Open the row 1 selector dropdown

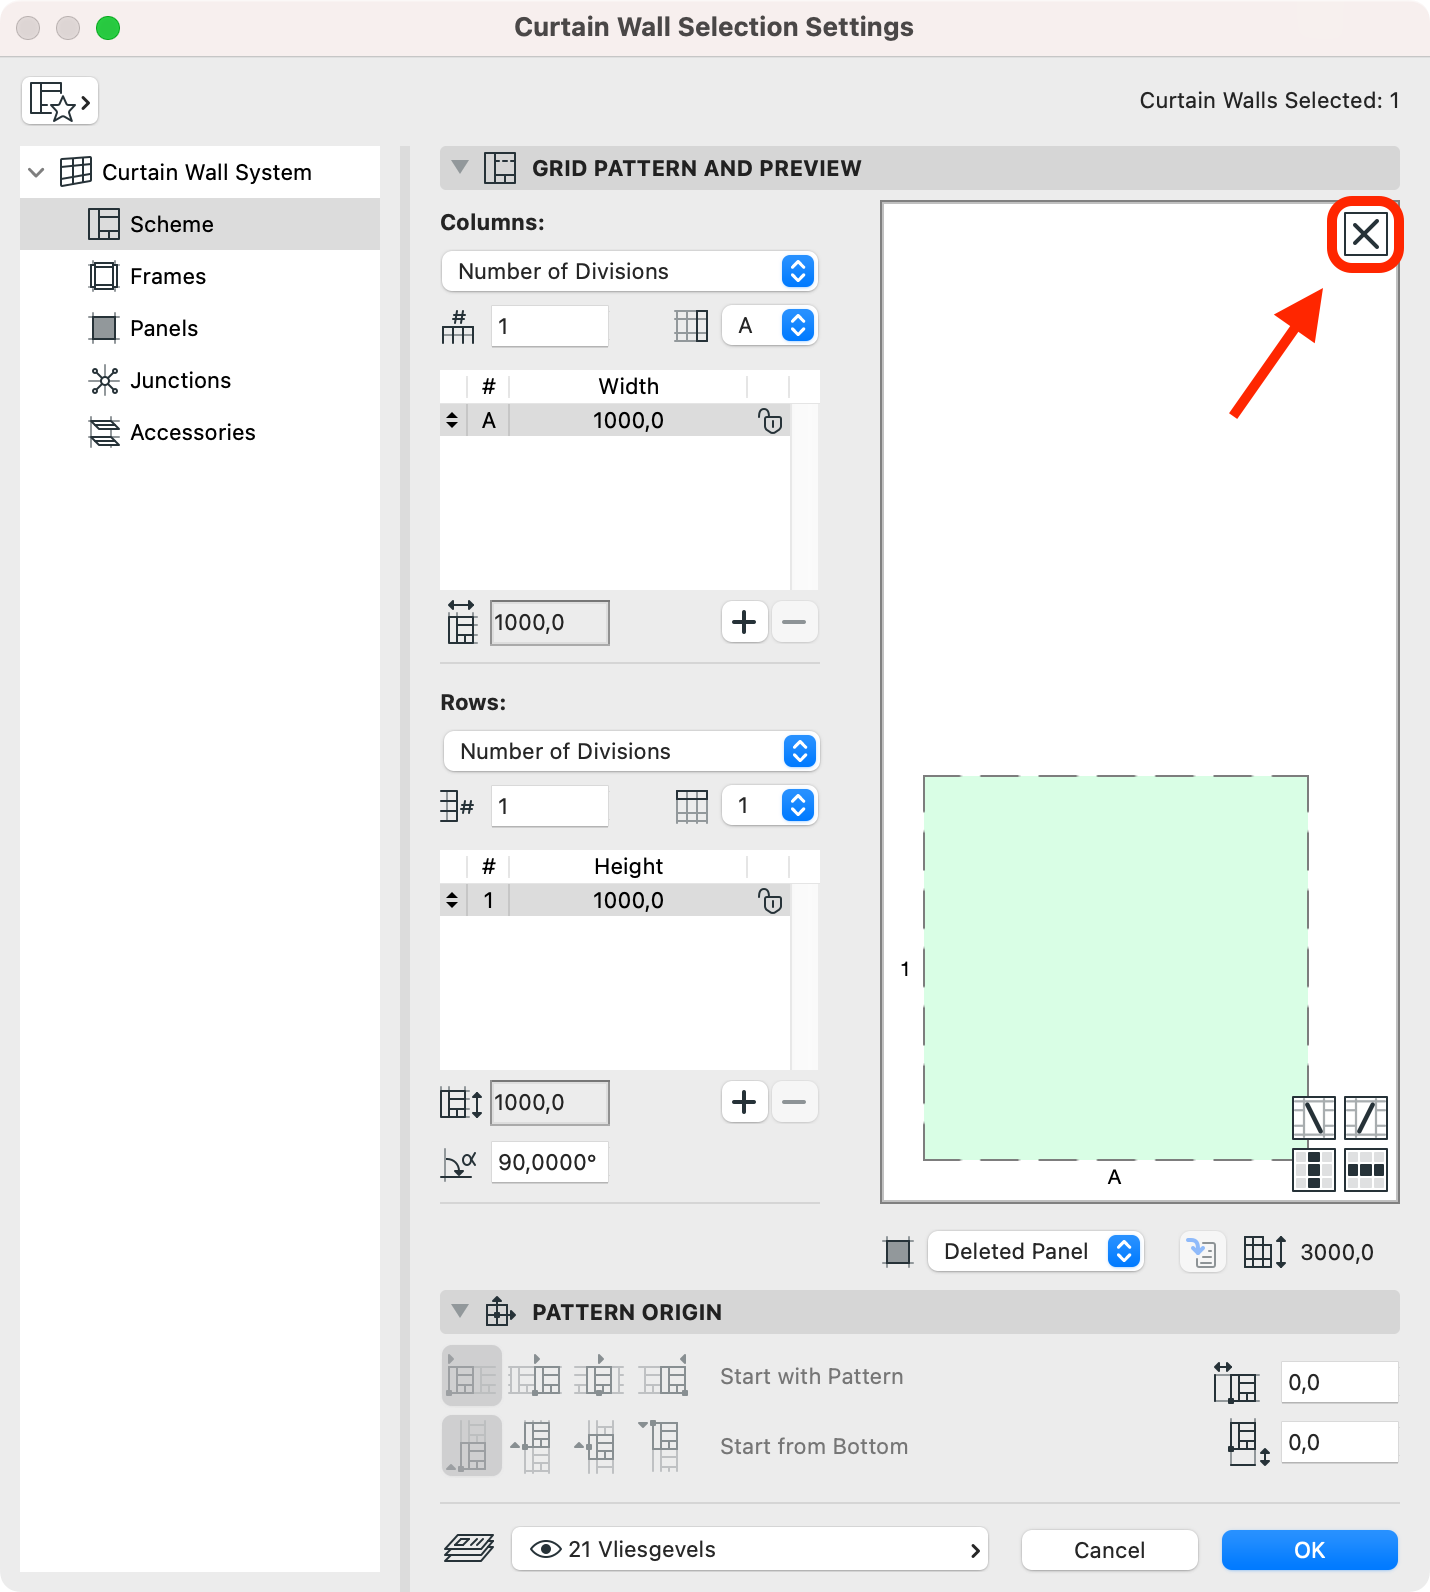pyautogui.click(x=770, y=805)
